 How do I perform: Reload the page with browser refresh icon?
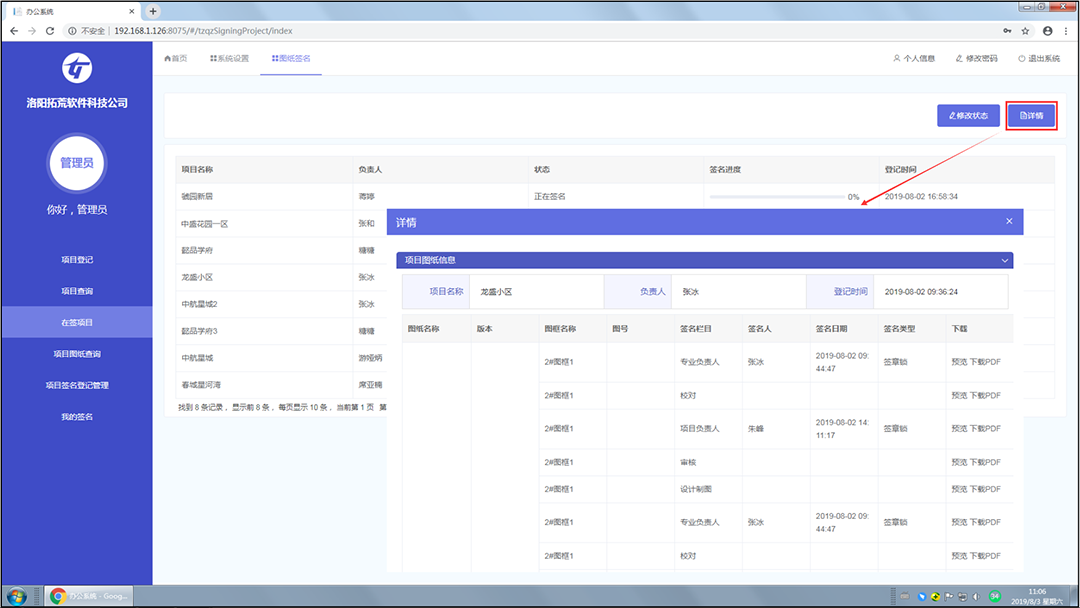pyautogui.click(x=50, y=31)
